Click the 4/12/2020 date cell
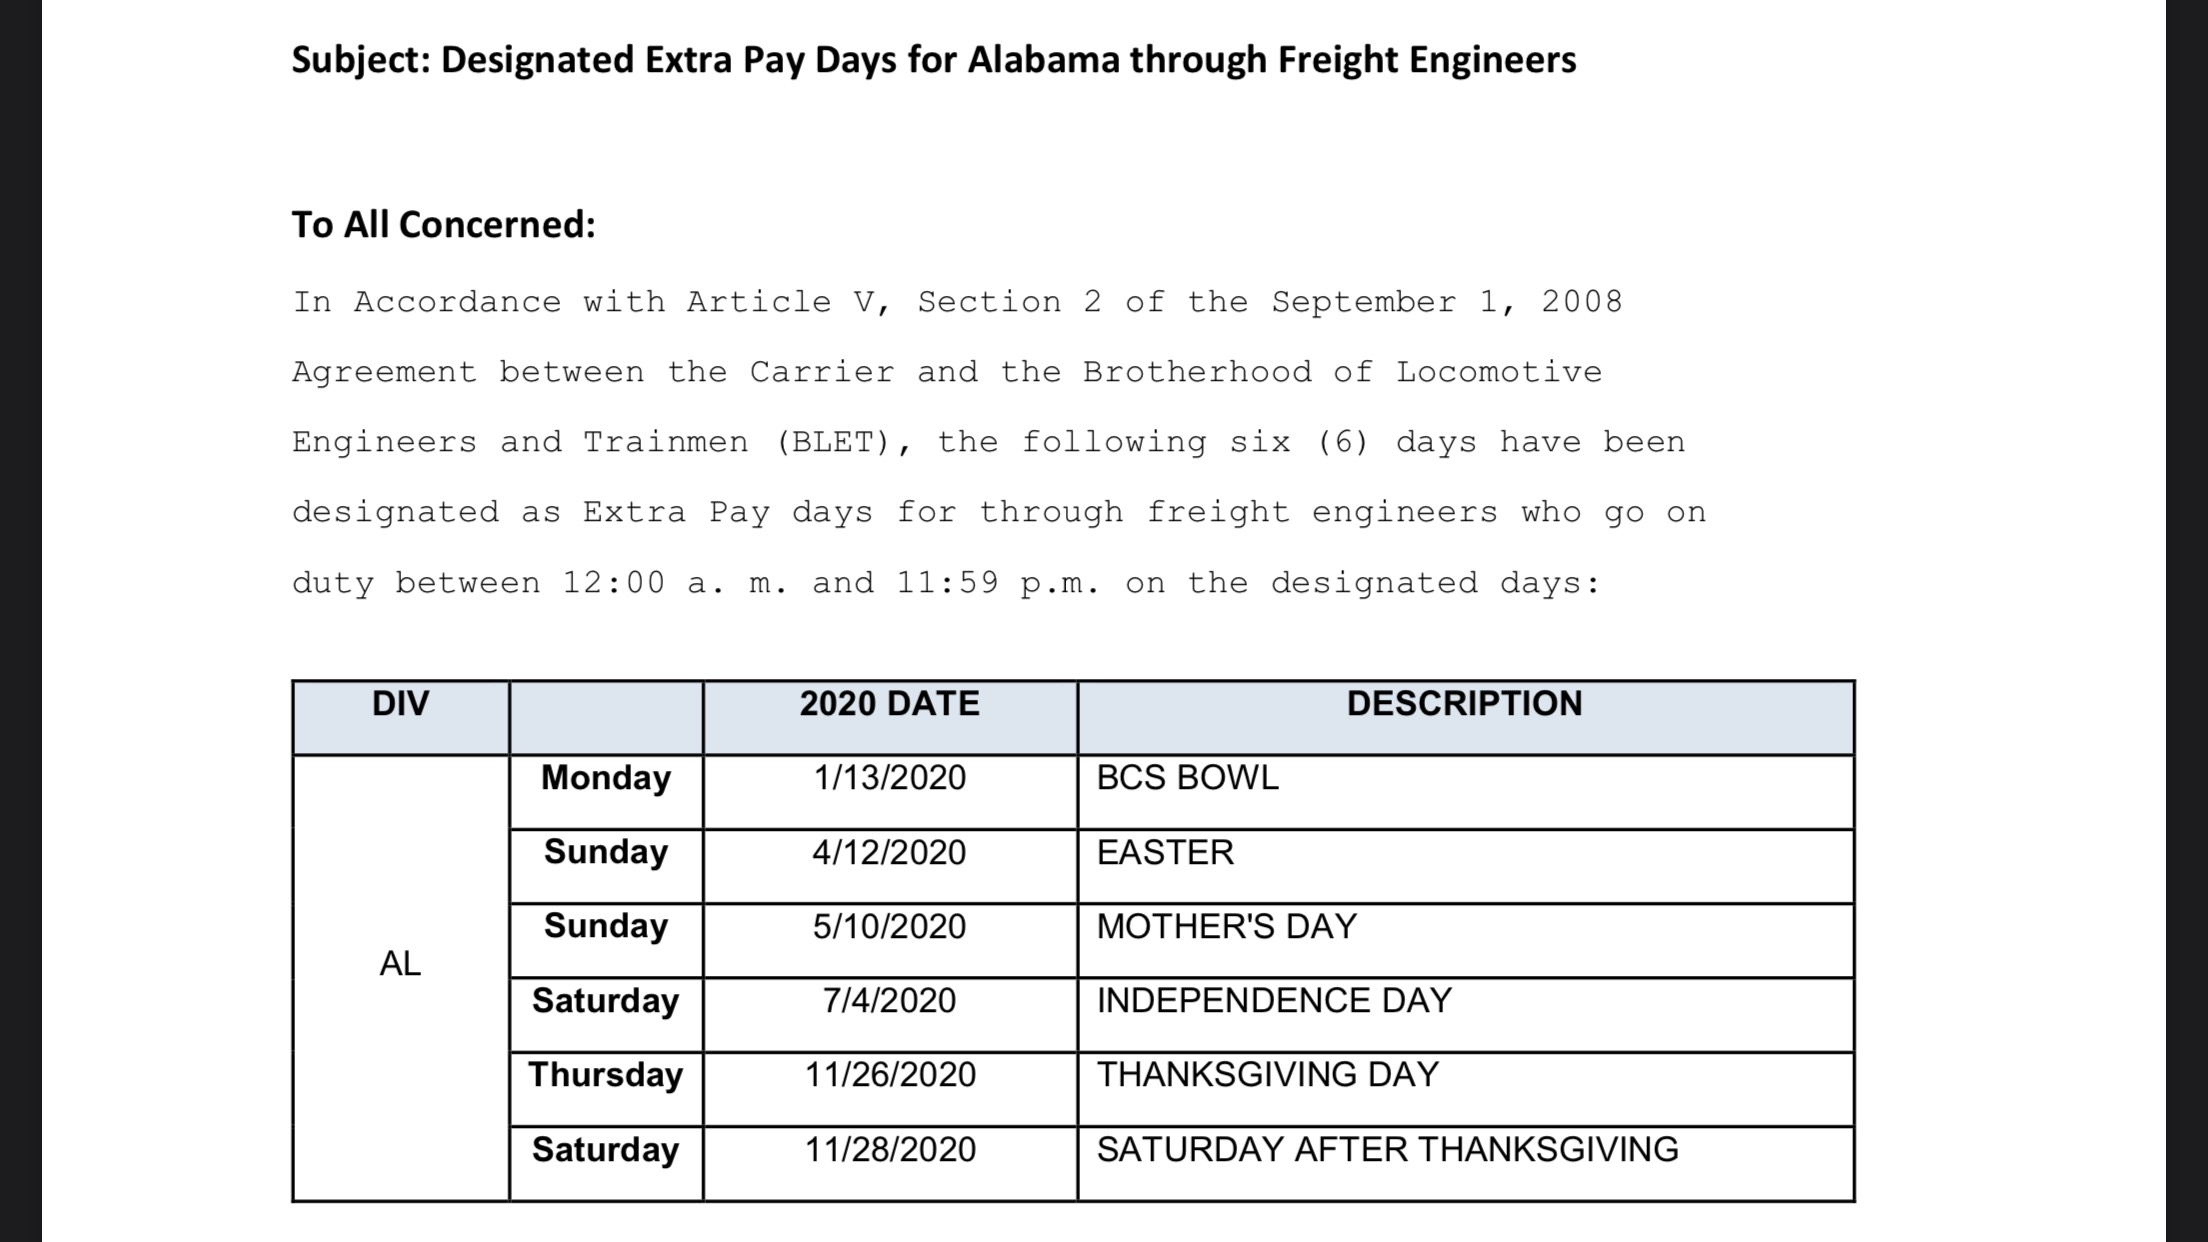Image resolution: width=2208 pixels, height=1242 pixels. (890, 866)
